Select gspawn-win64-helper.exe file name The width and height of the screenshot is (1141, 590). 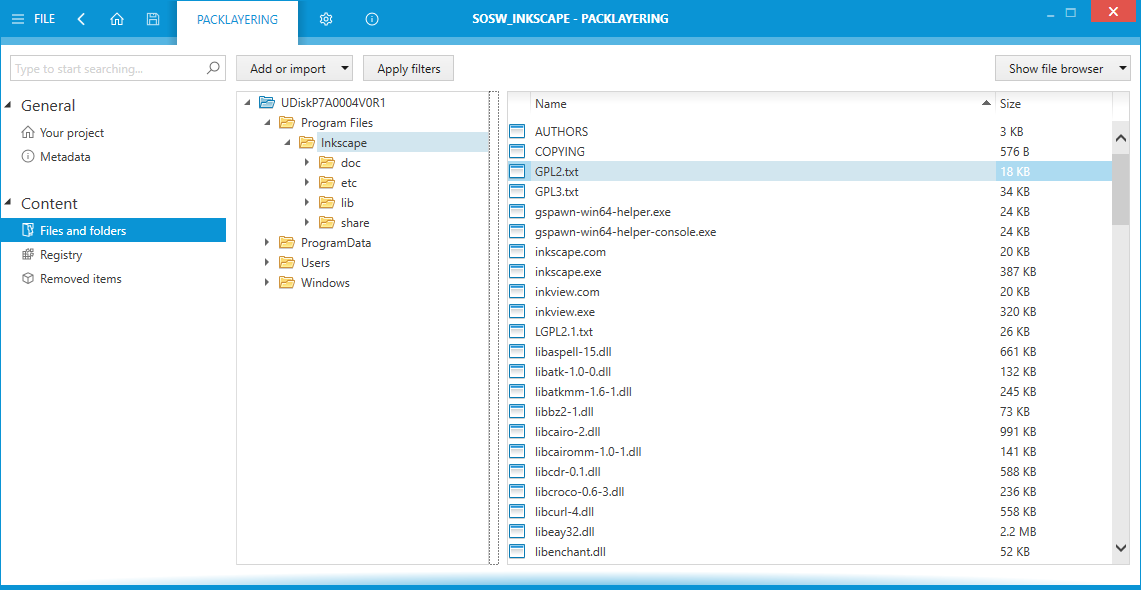[x=603, y=212]
